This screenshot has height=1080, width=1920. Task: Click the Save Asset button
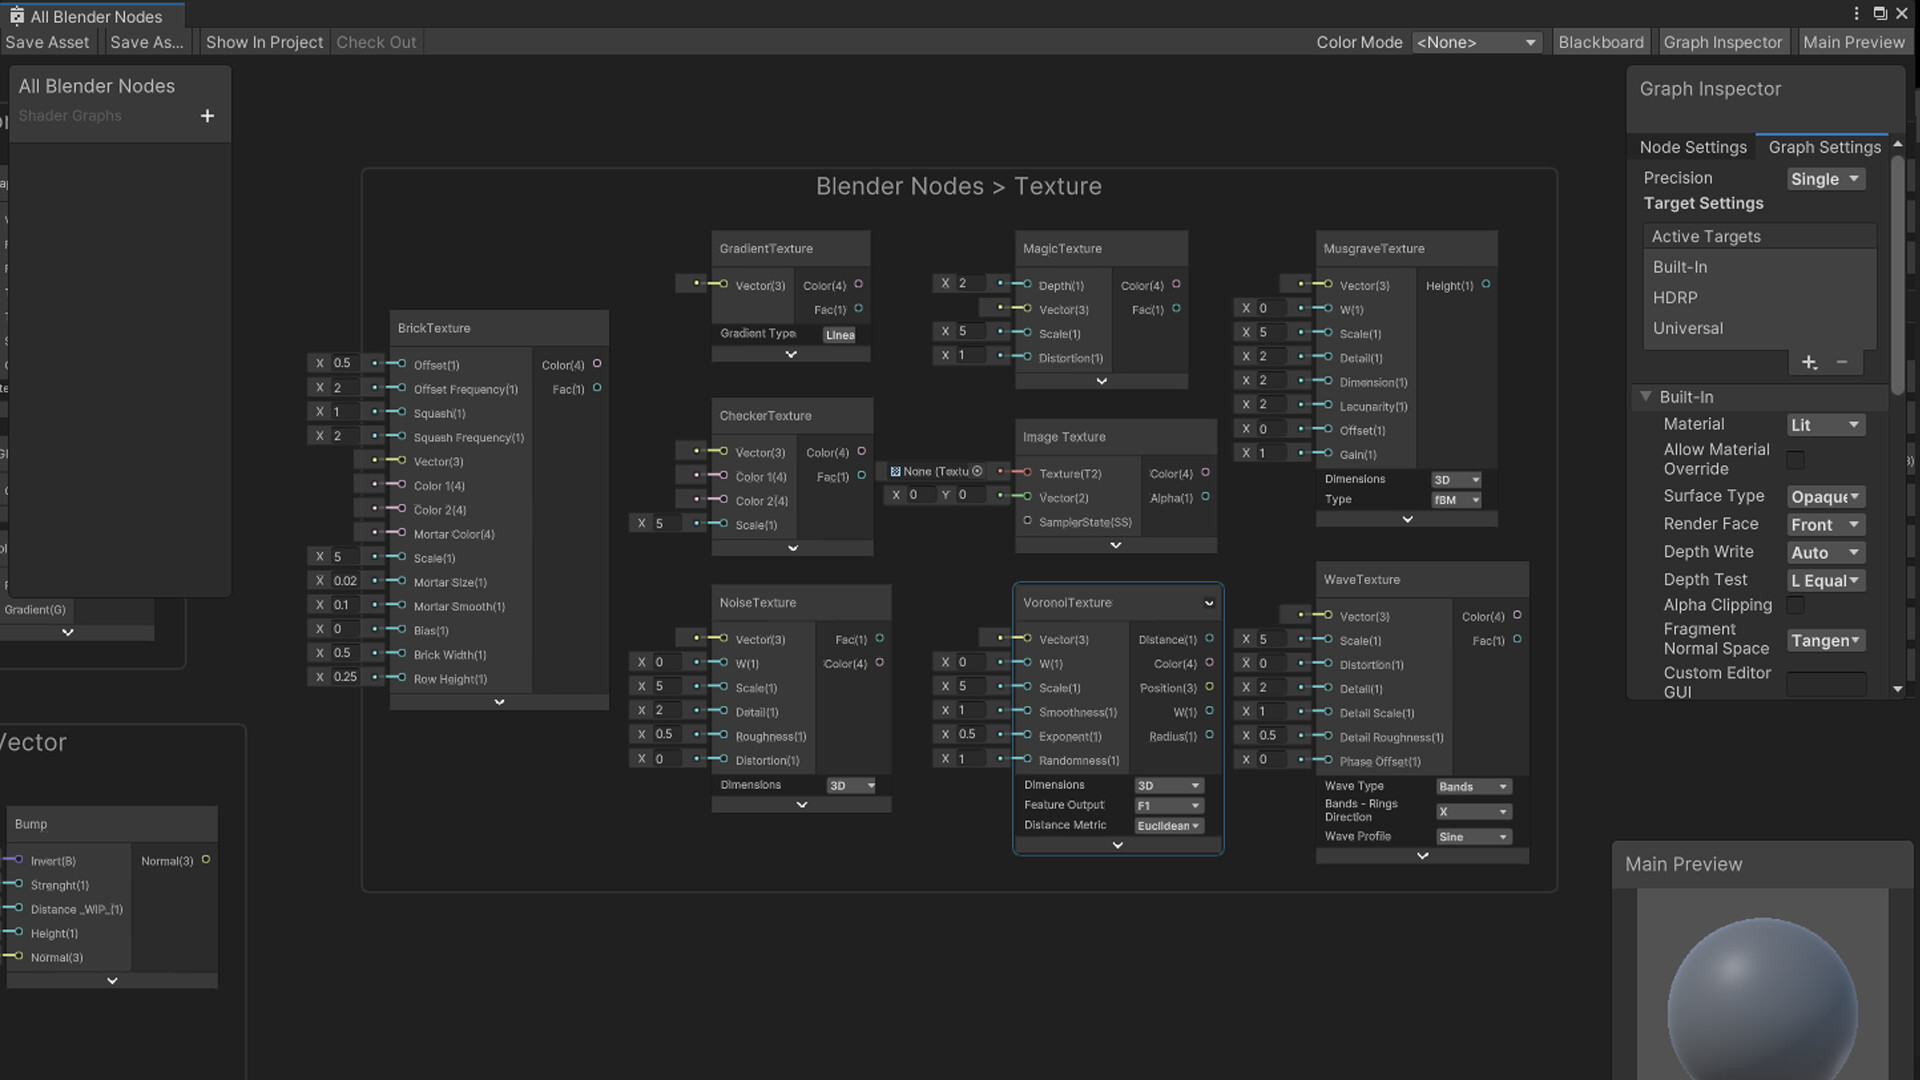coord(47,42)
